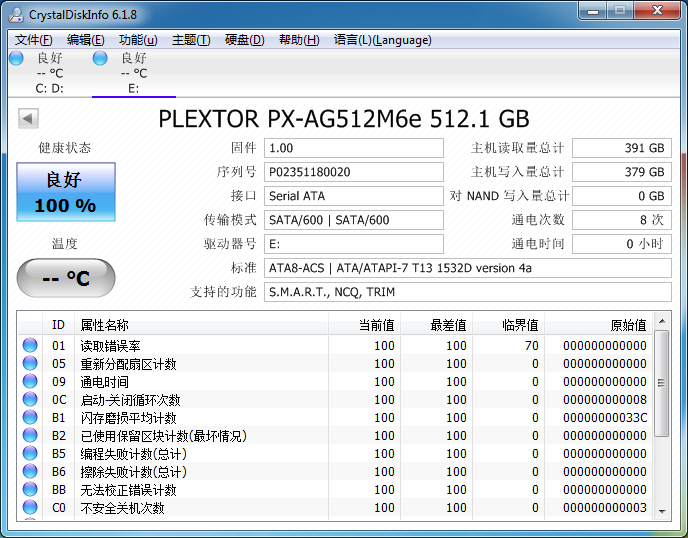Select the E: disk status orb
This screenshot has height=538, width=688.
click(100, 59)
